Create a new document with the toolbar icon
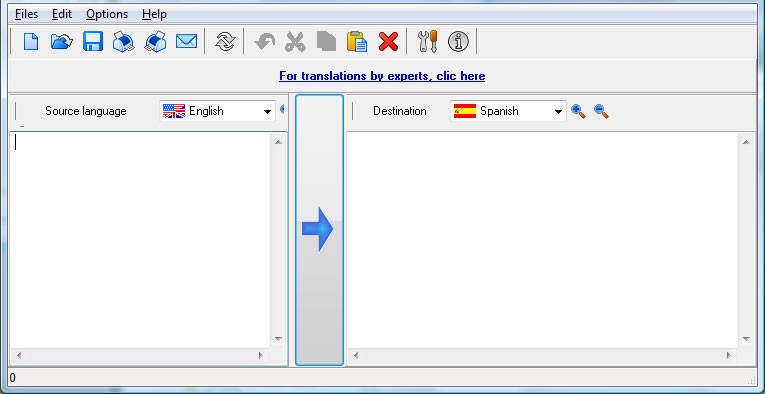Viewport: 765px width, 394px height. (x=31, y=41)
